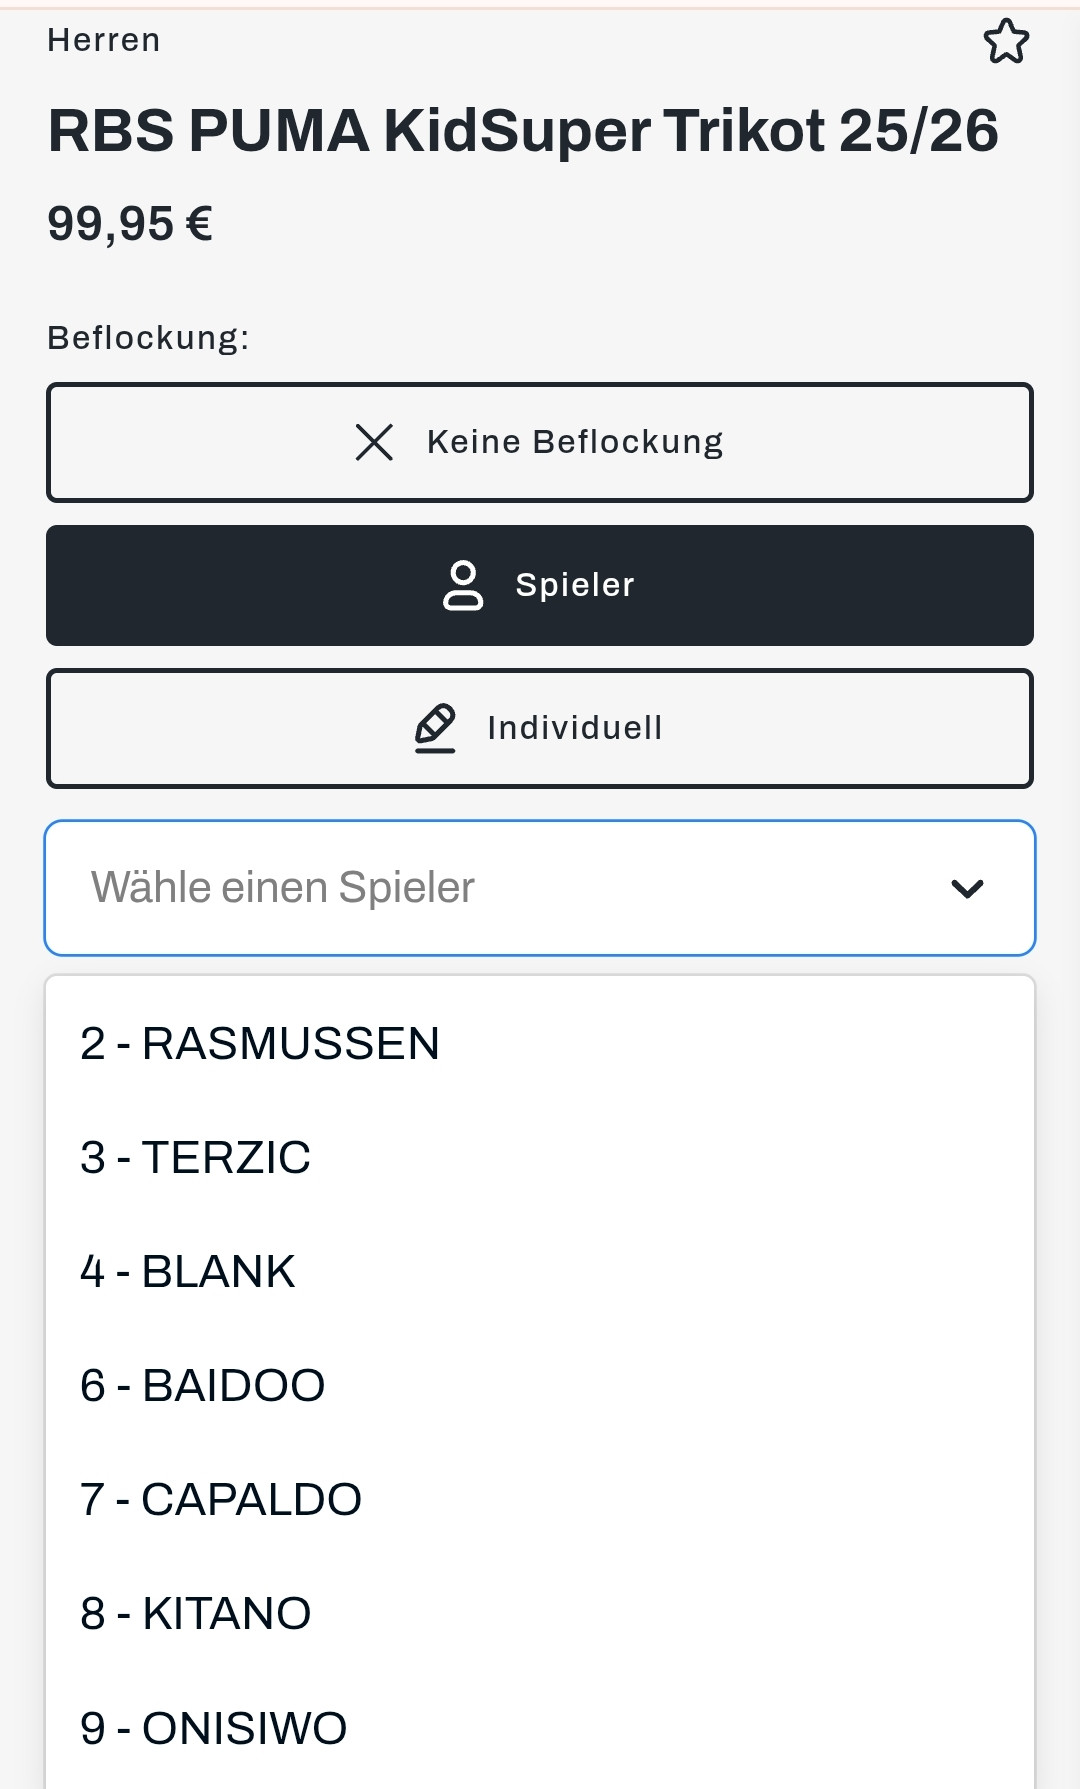Click the 99,95 € price
Viewport: 1080px width, 1789px height.
[130, 224]
